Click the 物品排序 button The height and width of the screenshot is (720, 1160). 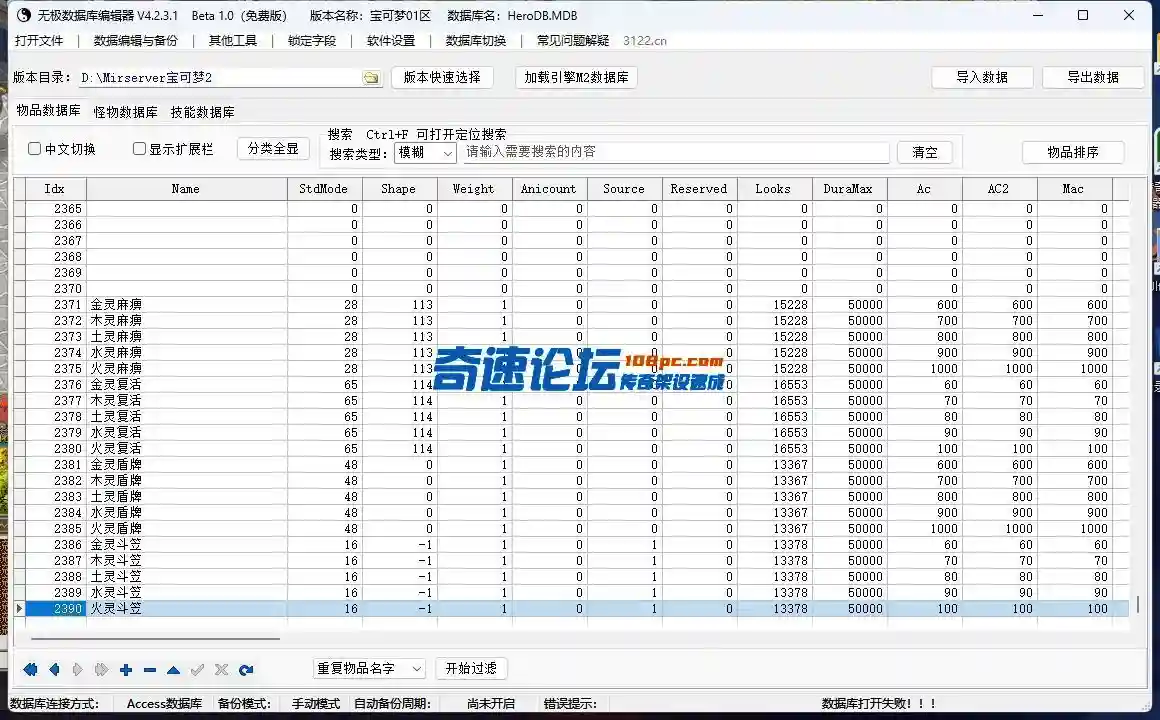(1073, 152)
